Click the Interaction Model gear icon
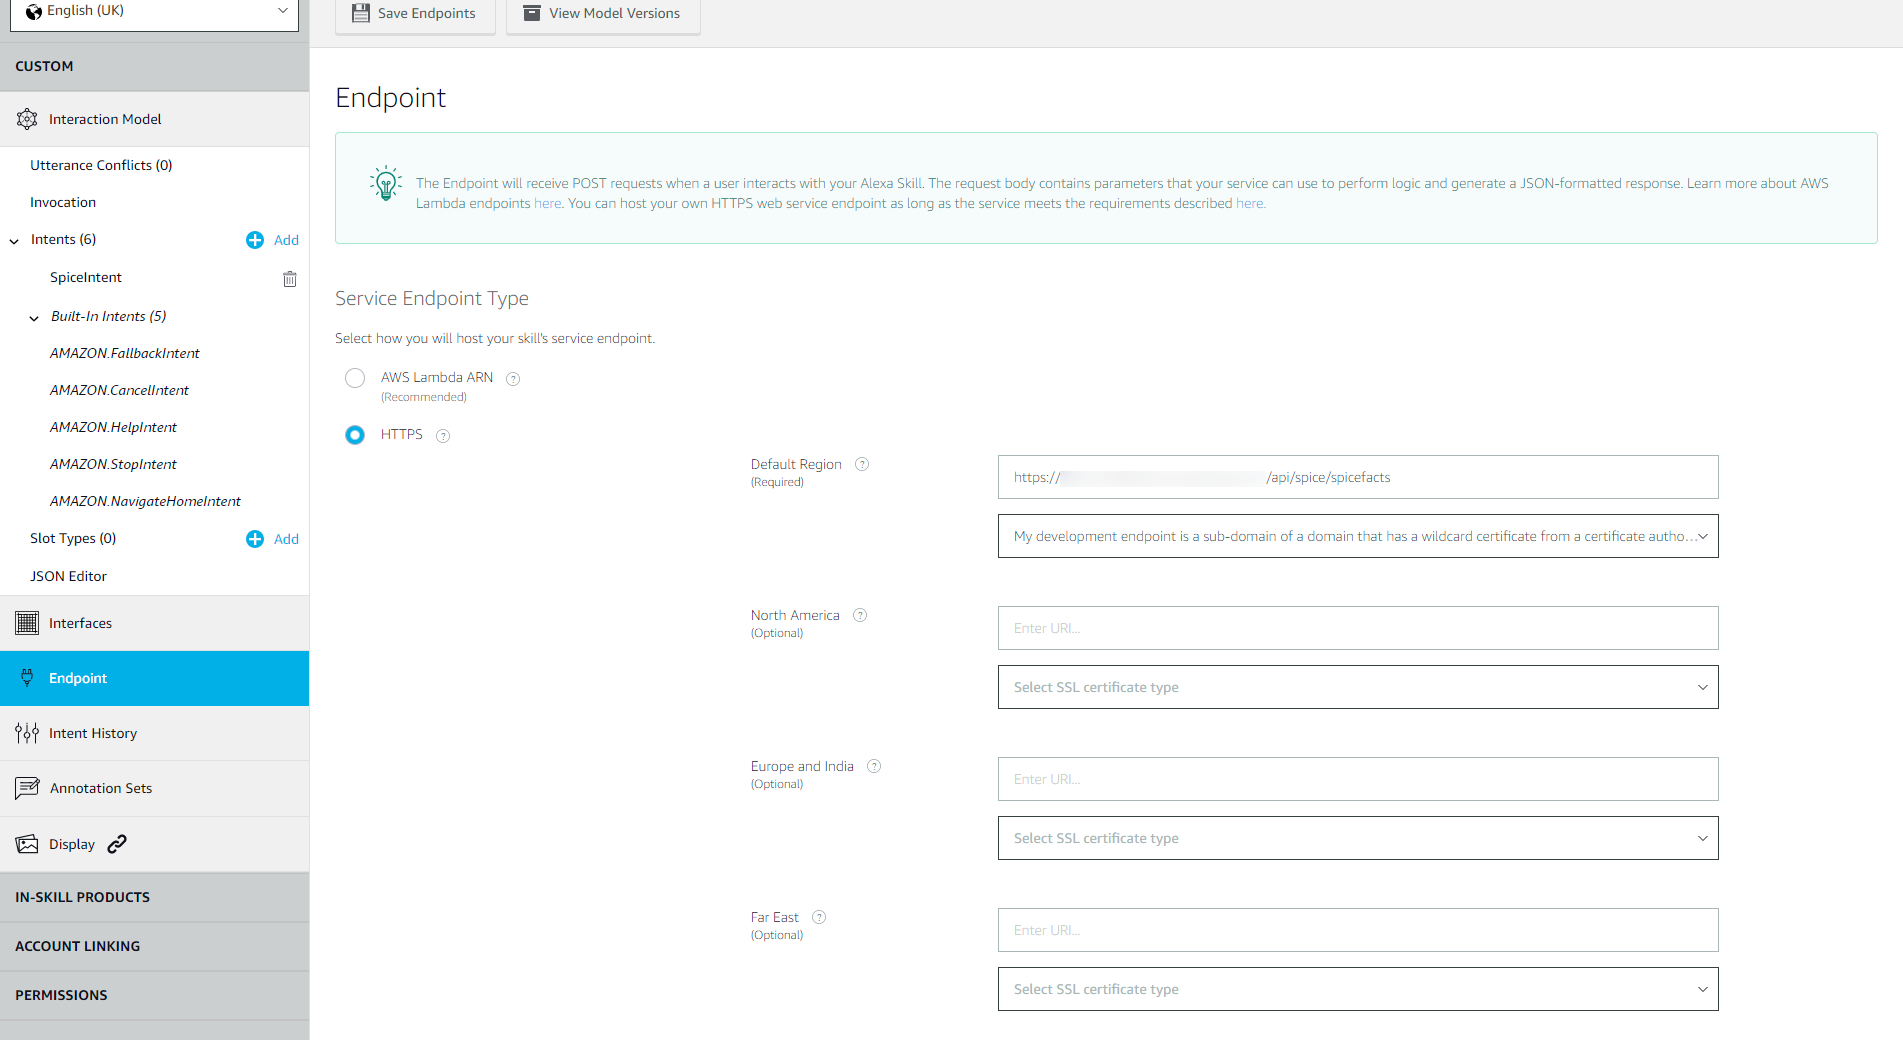 [27, 119]
